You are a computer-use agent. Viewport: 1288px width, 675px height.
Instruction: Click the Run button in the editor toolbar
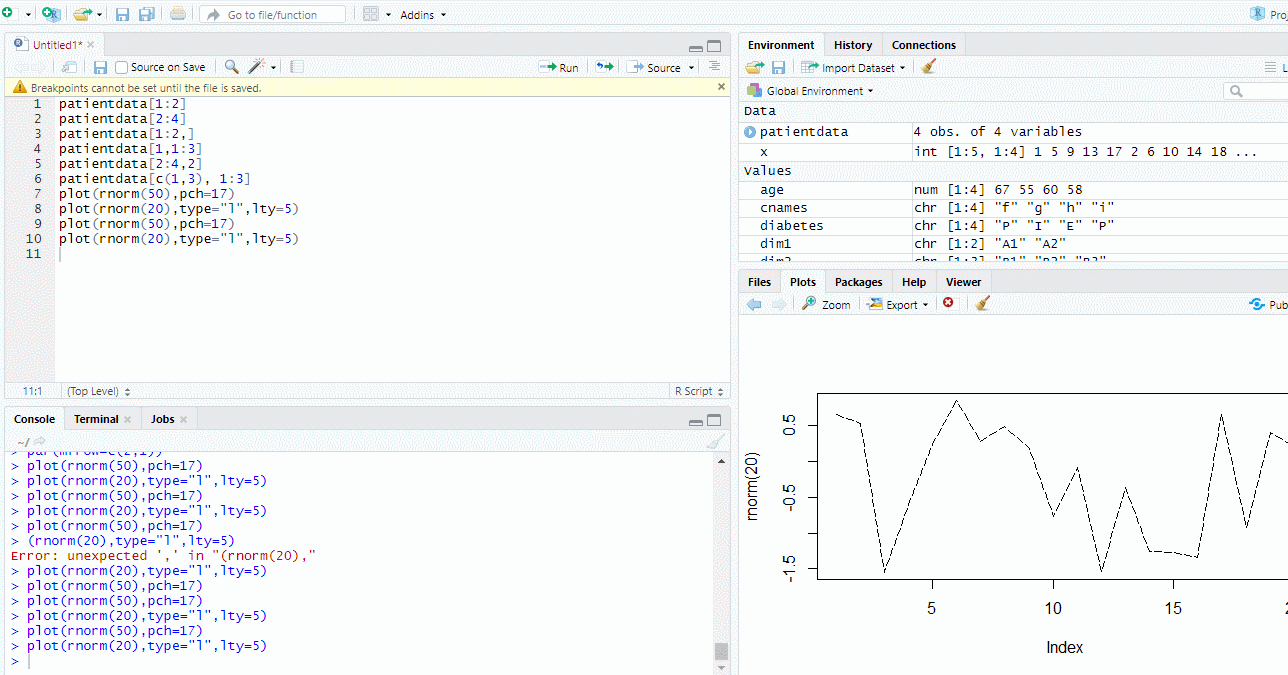point(559,67)
